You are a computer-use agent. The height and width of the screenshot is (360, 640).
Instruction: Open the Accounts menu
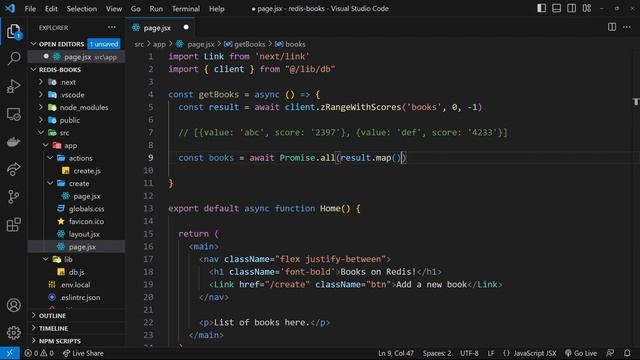(x=13, y=305)
